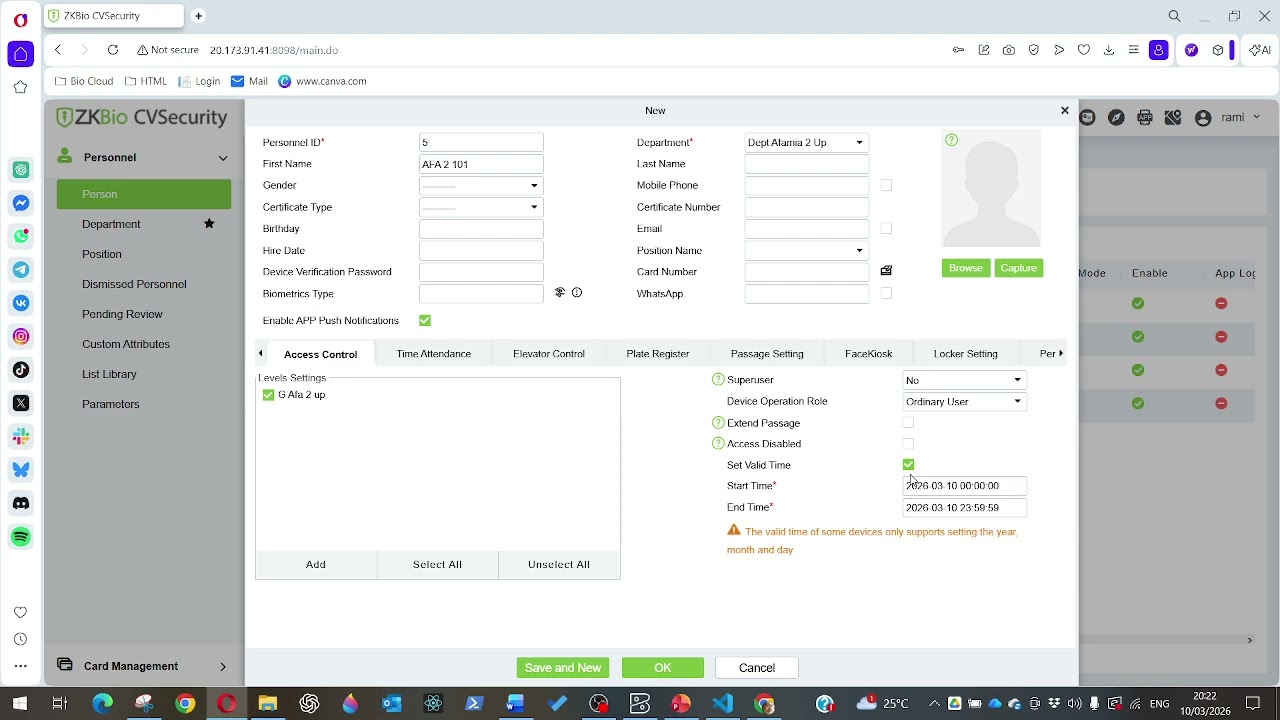
Task: Open TikTok in Opera sidebar
Action: (21, 370)
